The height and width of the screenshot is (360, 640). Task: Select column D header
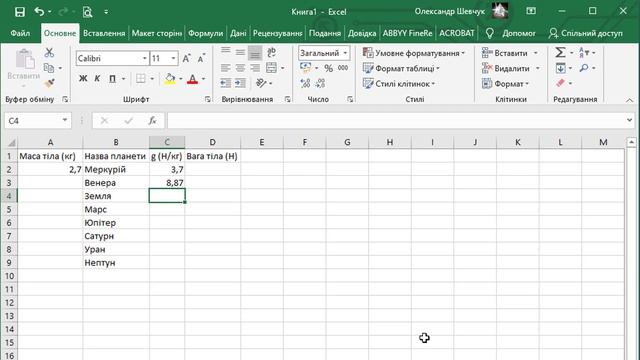[x=213, y=142]
